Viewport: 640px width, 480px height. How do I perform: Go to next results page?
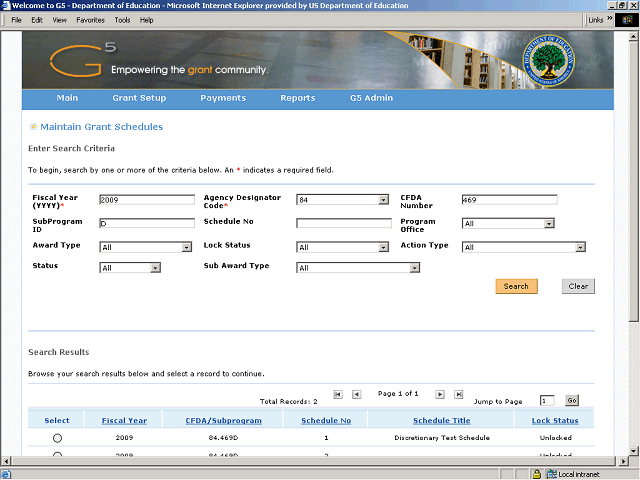pos(440,394)
